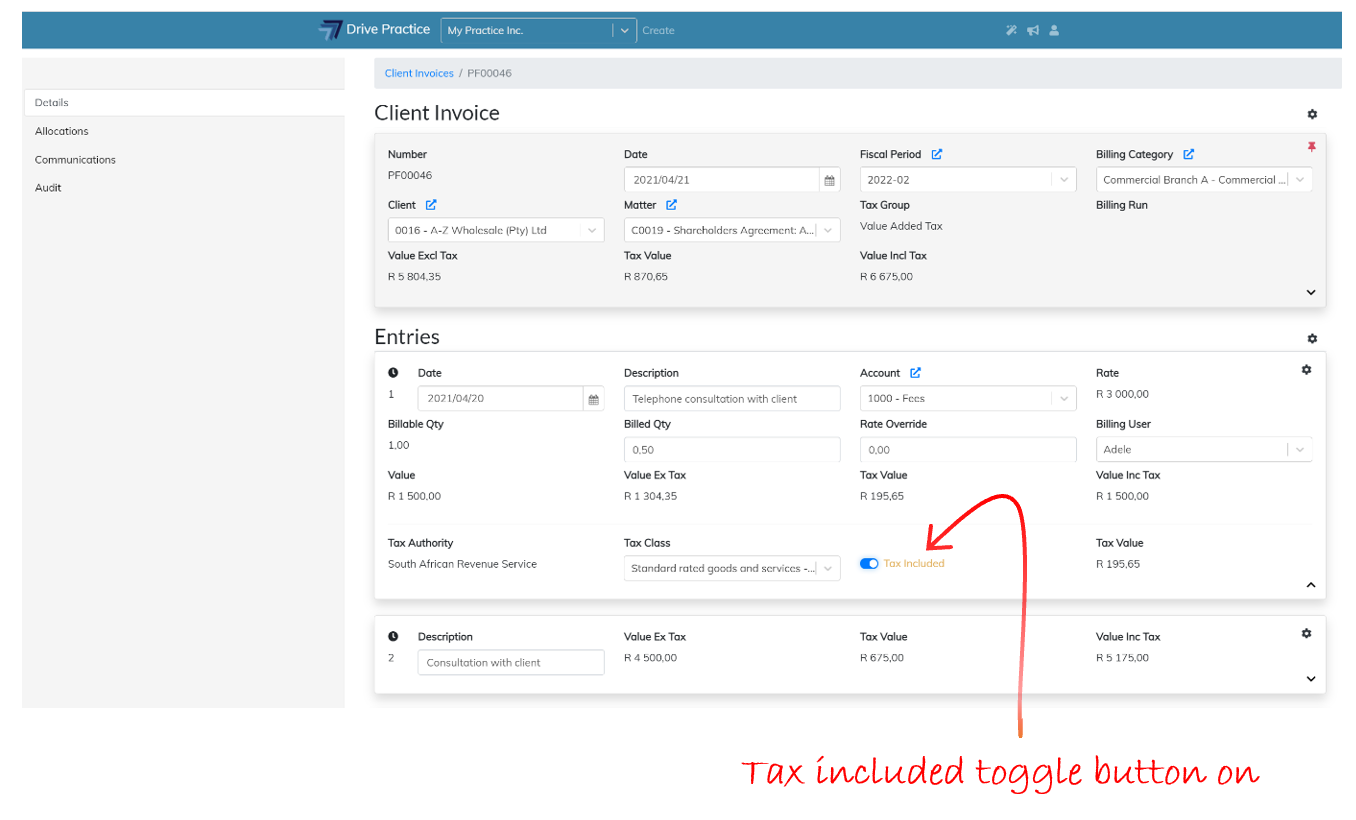Open the user profile icon

(1054, 30)
